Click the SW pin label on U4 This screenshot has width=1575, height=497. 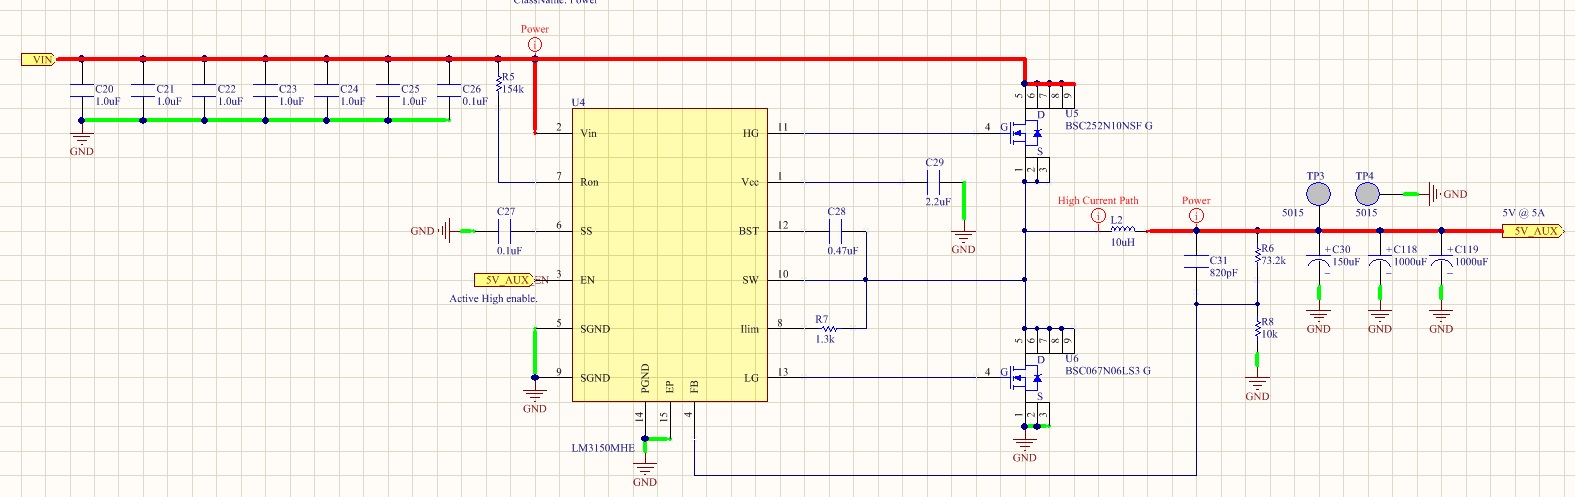coord(750,280)
